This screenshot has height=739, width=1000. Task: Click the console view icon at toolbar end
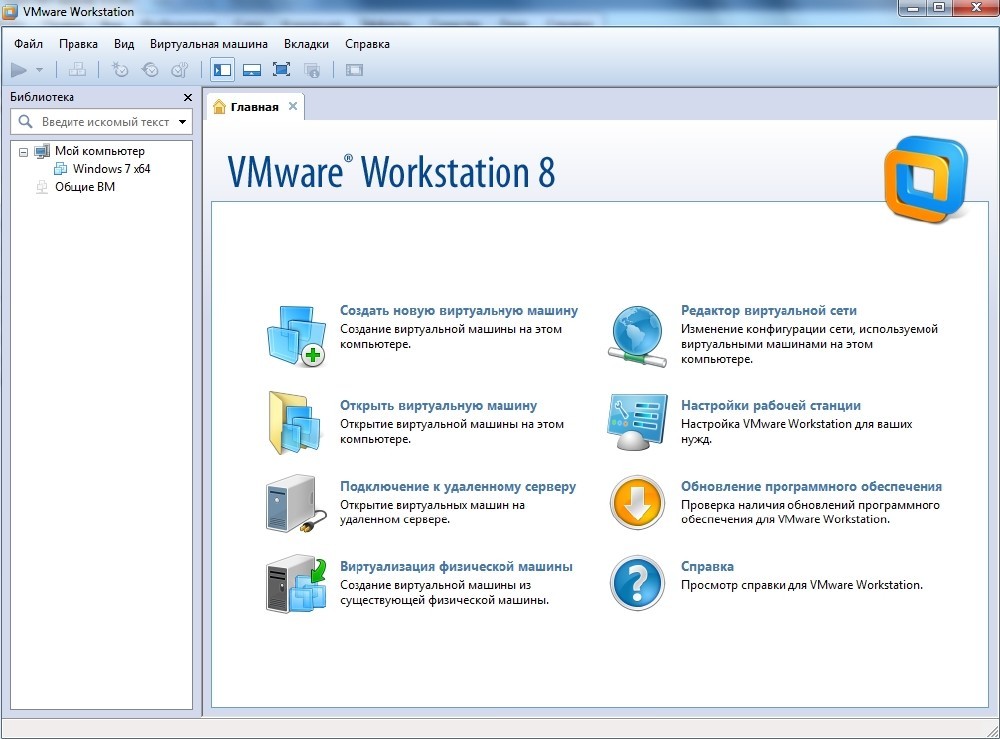pos(354,70)
